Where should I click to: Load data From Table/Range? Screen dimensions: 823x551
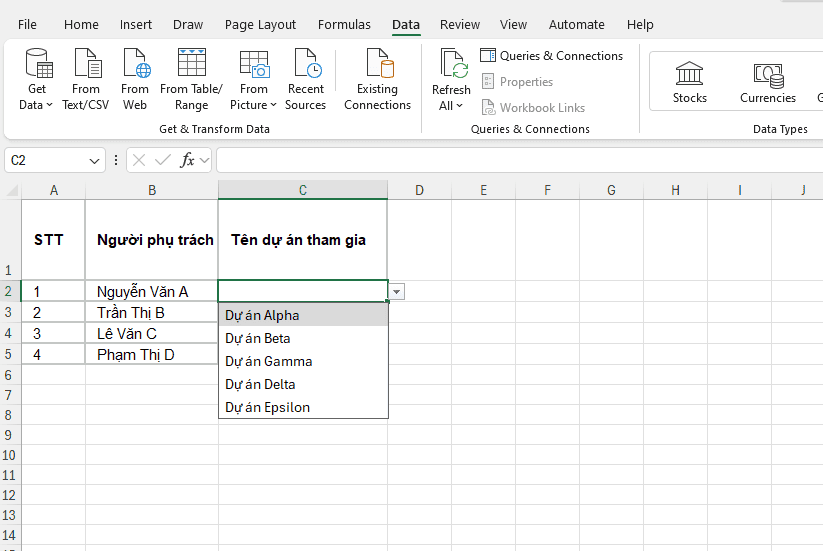[x=192, y=80]
